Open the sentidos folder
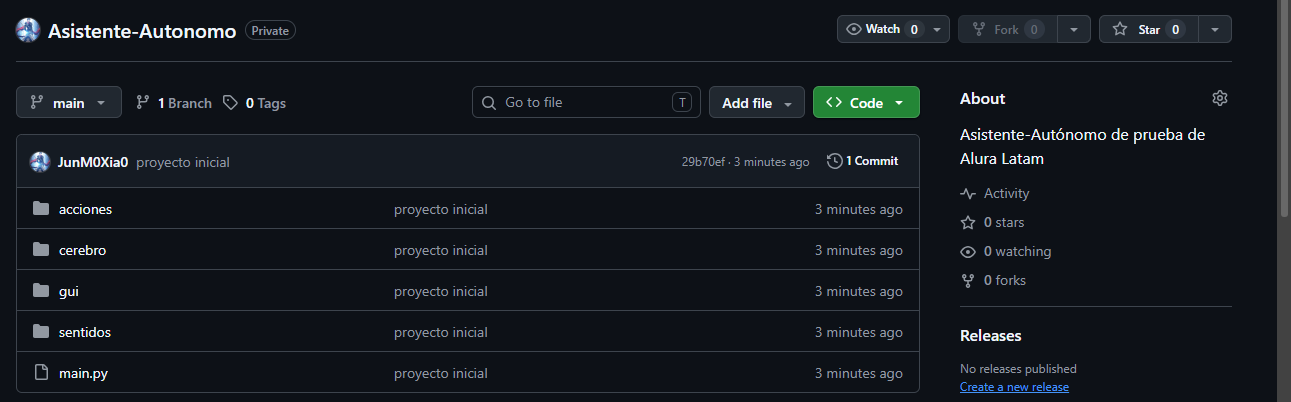Image resolution: width=1291 pixels, height=402 pixels. pyautogui.click(x=85, y=332)
